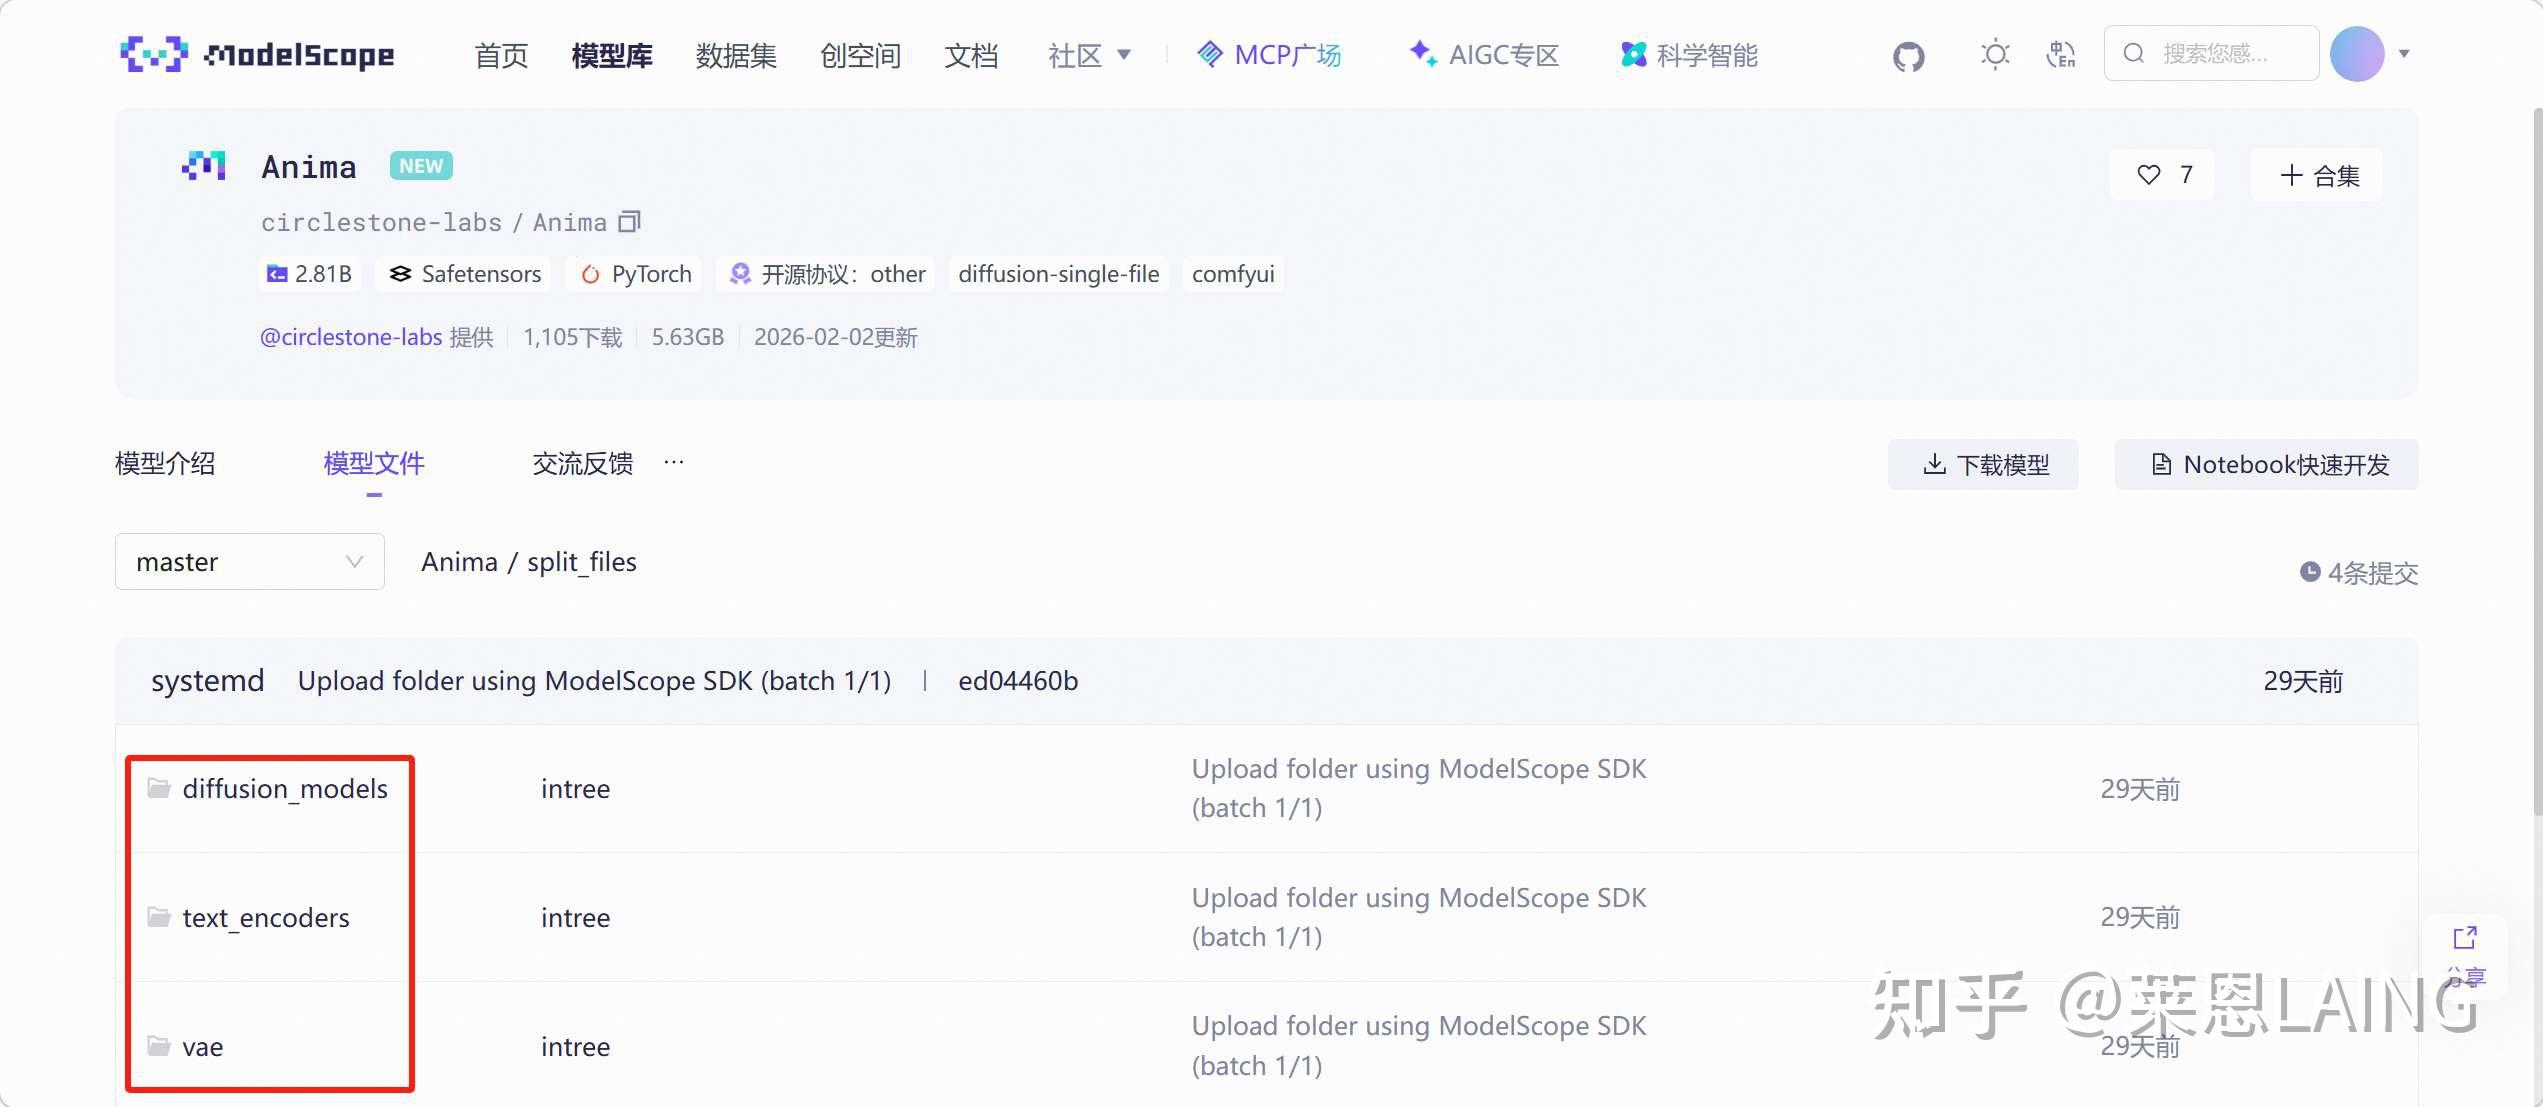This screenshot has height=1107, width=2543.
Task: Click the systemd committer name
Action: 207,681
